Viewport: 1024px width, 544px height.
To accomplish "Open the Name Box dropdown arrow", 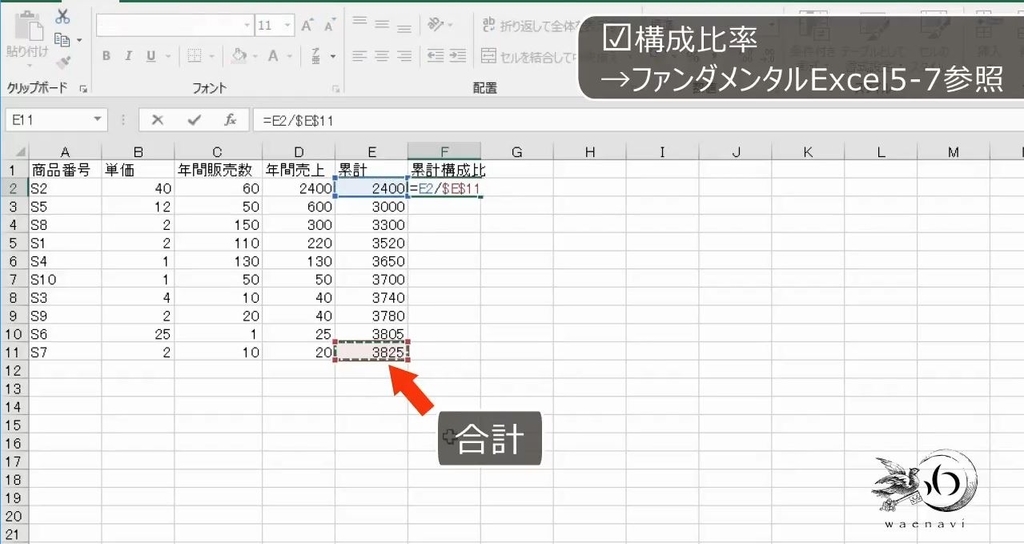I will coord(97,120).
